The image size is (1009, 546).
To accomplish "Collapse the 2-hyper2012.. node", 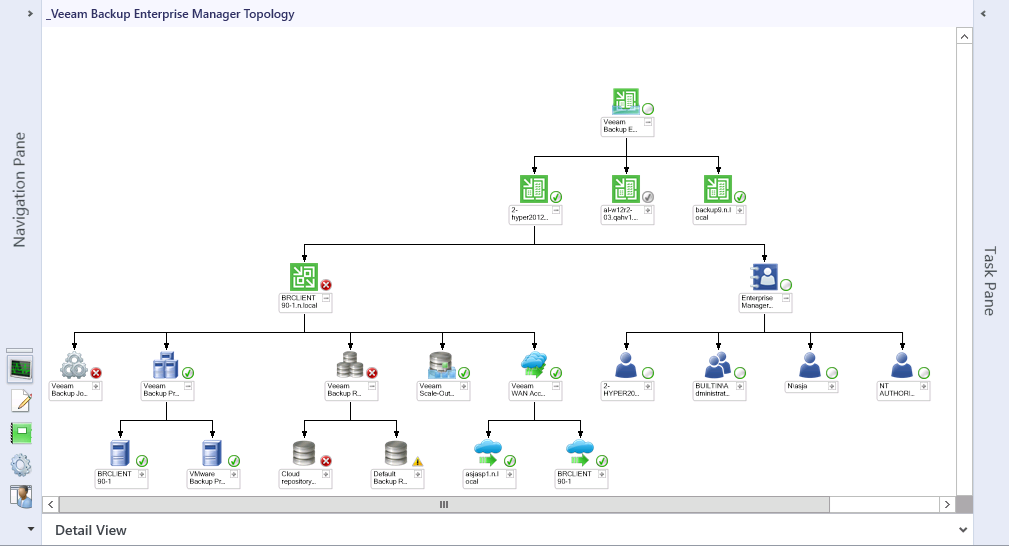I will pos(556,211).
